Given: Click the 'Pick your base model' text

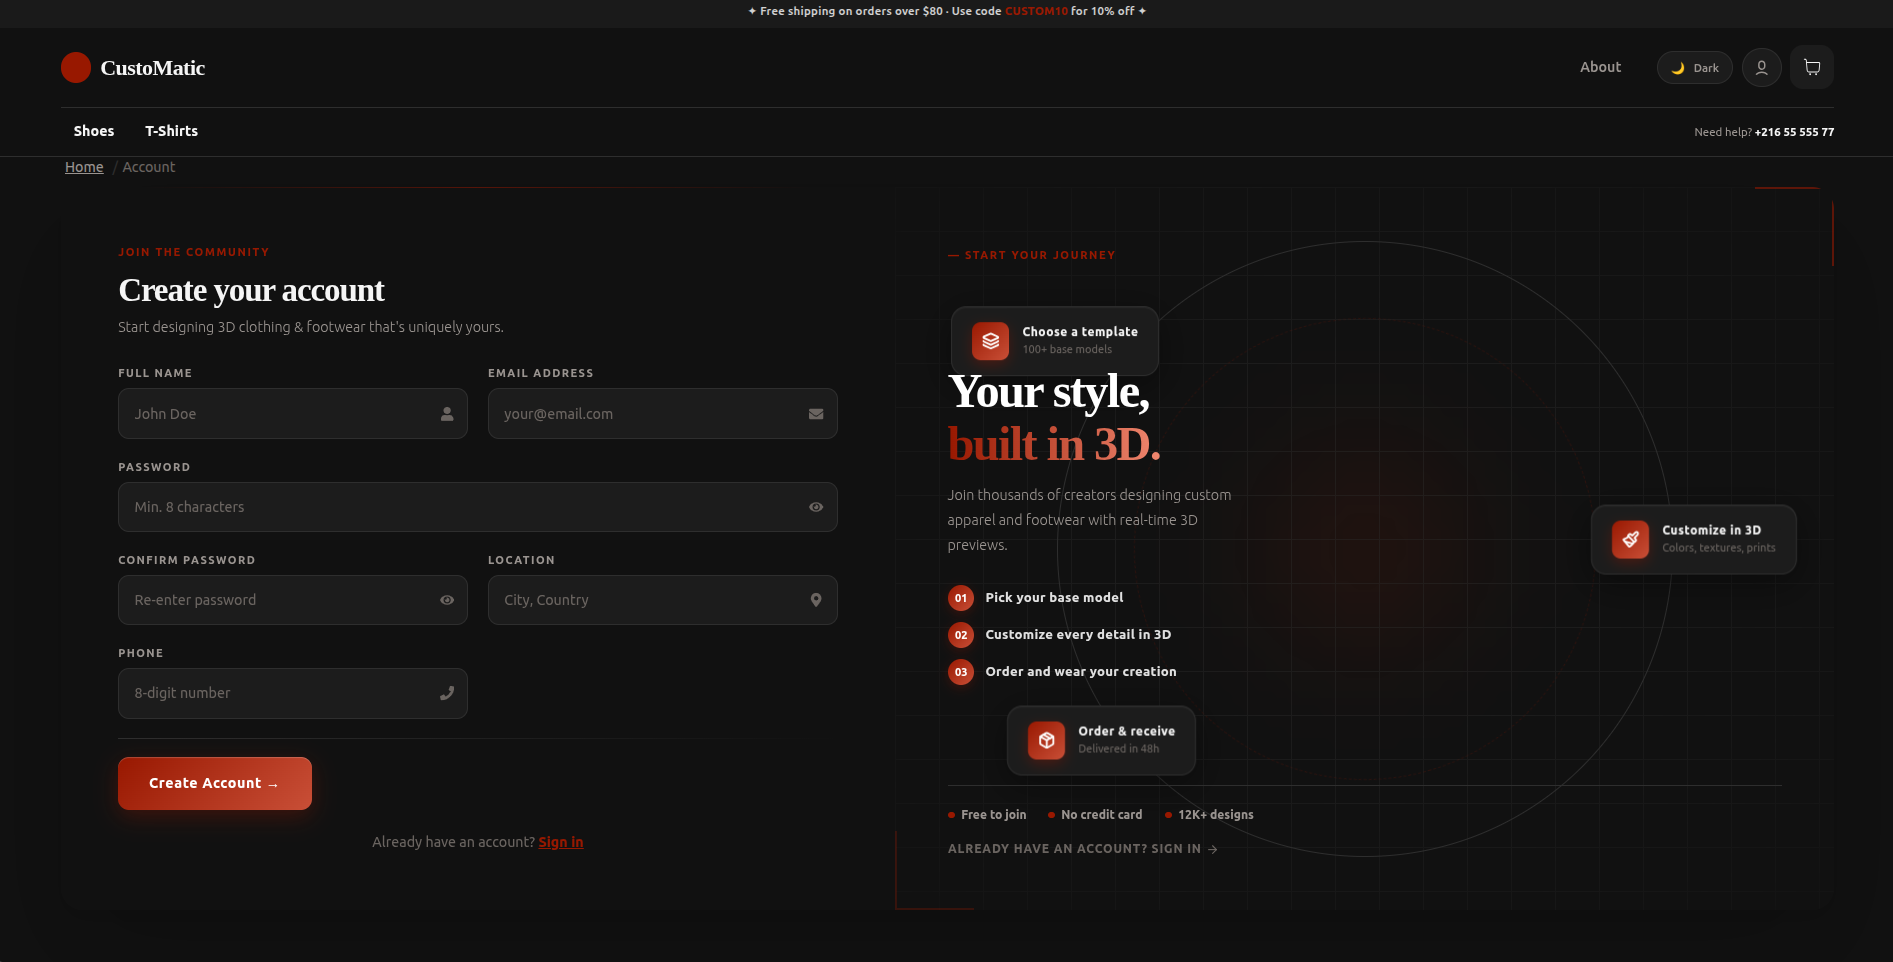Looking at the screenshot, I should (1054, 598).
